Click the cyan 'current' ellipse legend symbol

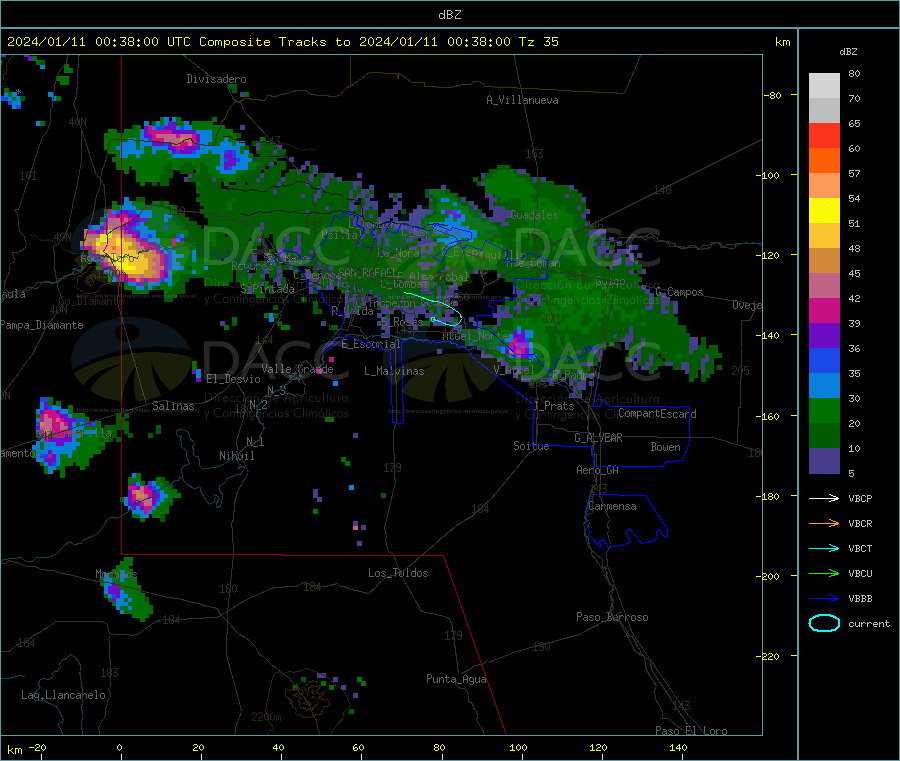point(824,623)
